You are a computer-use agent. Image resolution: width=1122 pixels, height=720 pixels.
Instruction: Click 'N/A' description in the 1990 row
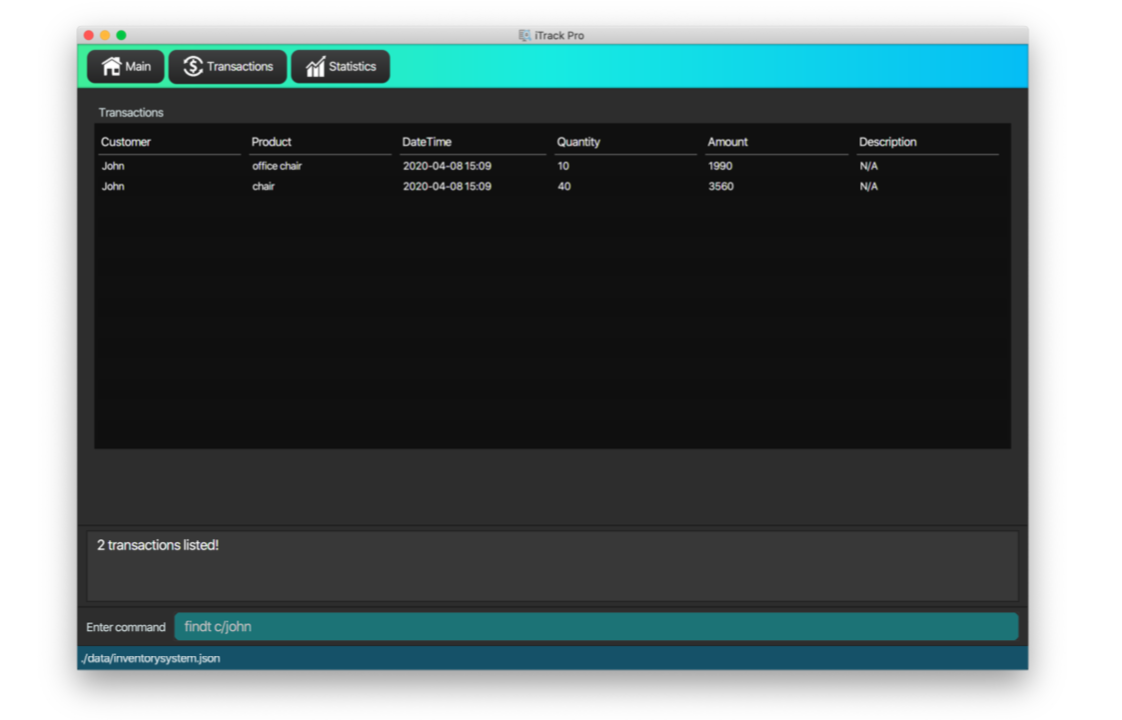[x=869, y=166]
